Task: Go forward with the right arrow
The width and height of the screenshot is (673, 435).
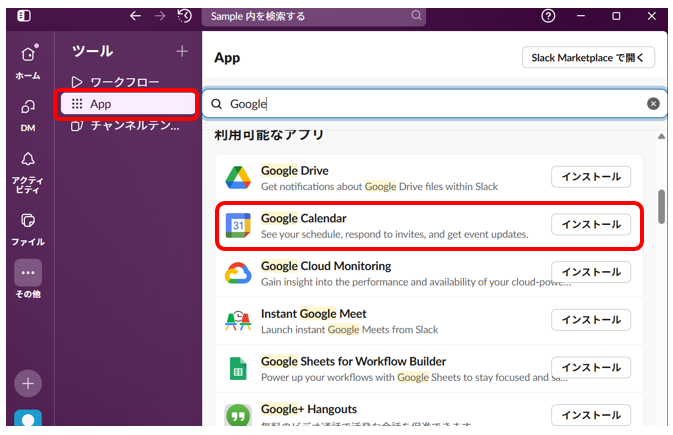Action: 160,16
